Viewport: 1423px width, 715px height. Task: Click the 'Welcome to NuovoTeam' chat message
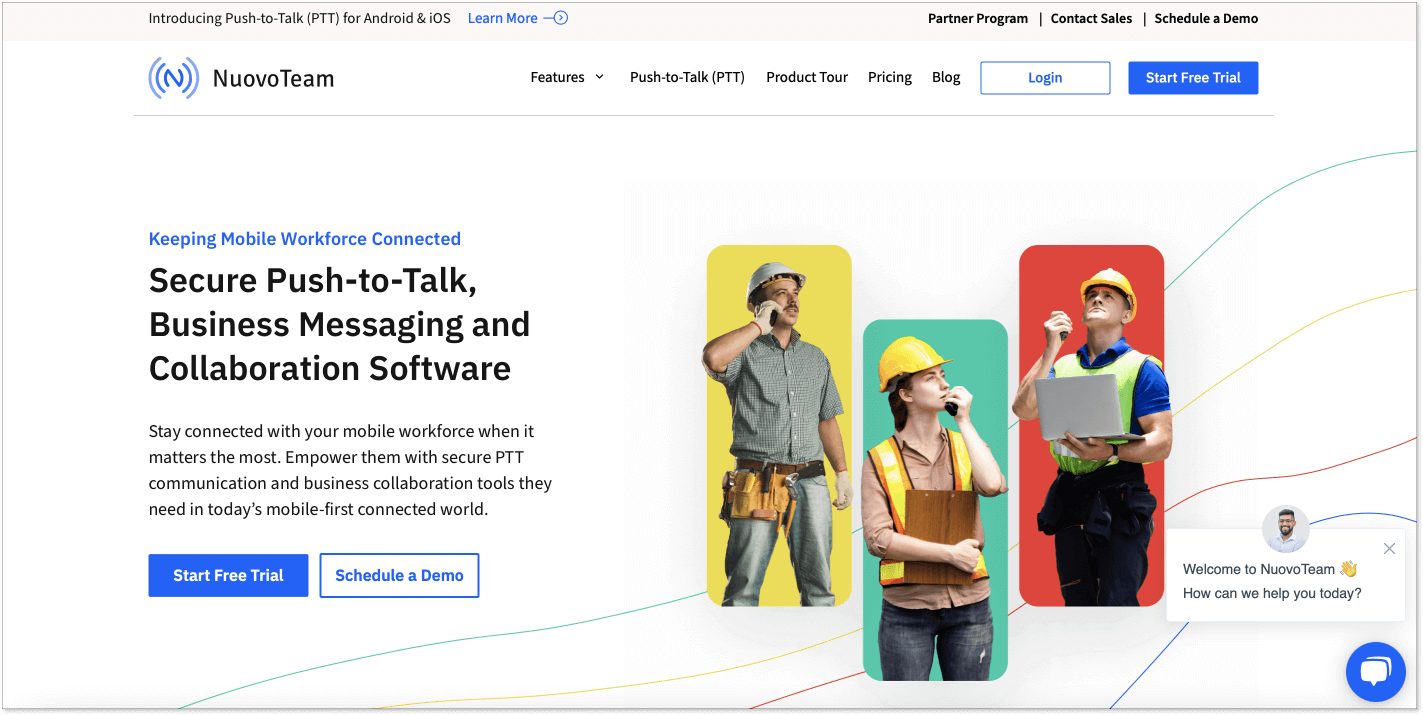pos(1270,569)
